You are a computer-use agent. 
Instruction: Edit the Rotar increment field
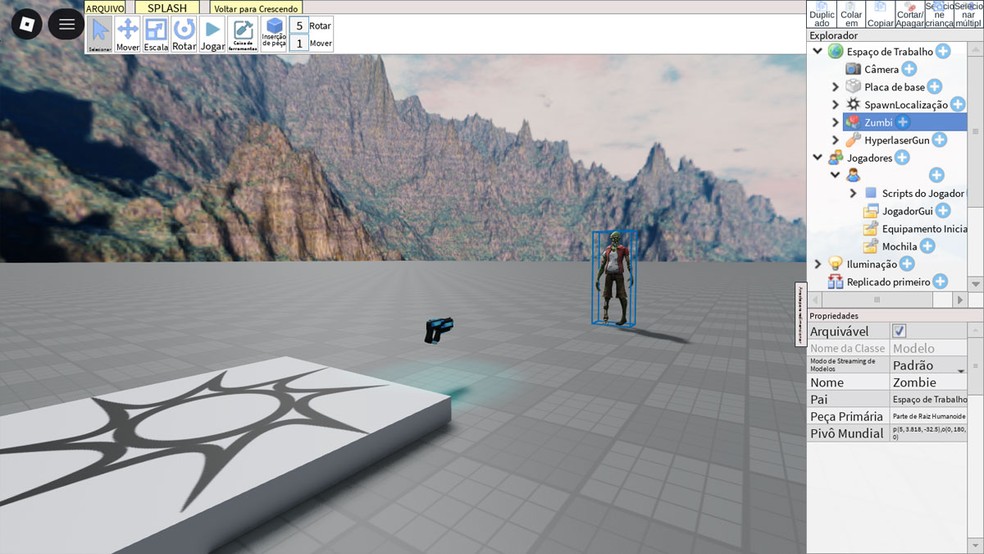coord(299,26)
